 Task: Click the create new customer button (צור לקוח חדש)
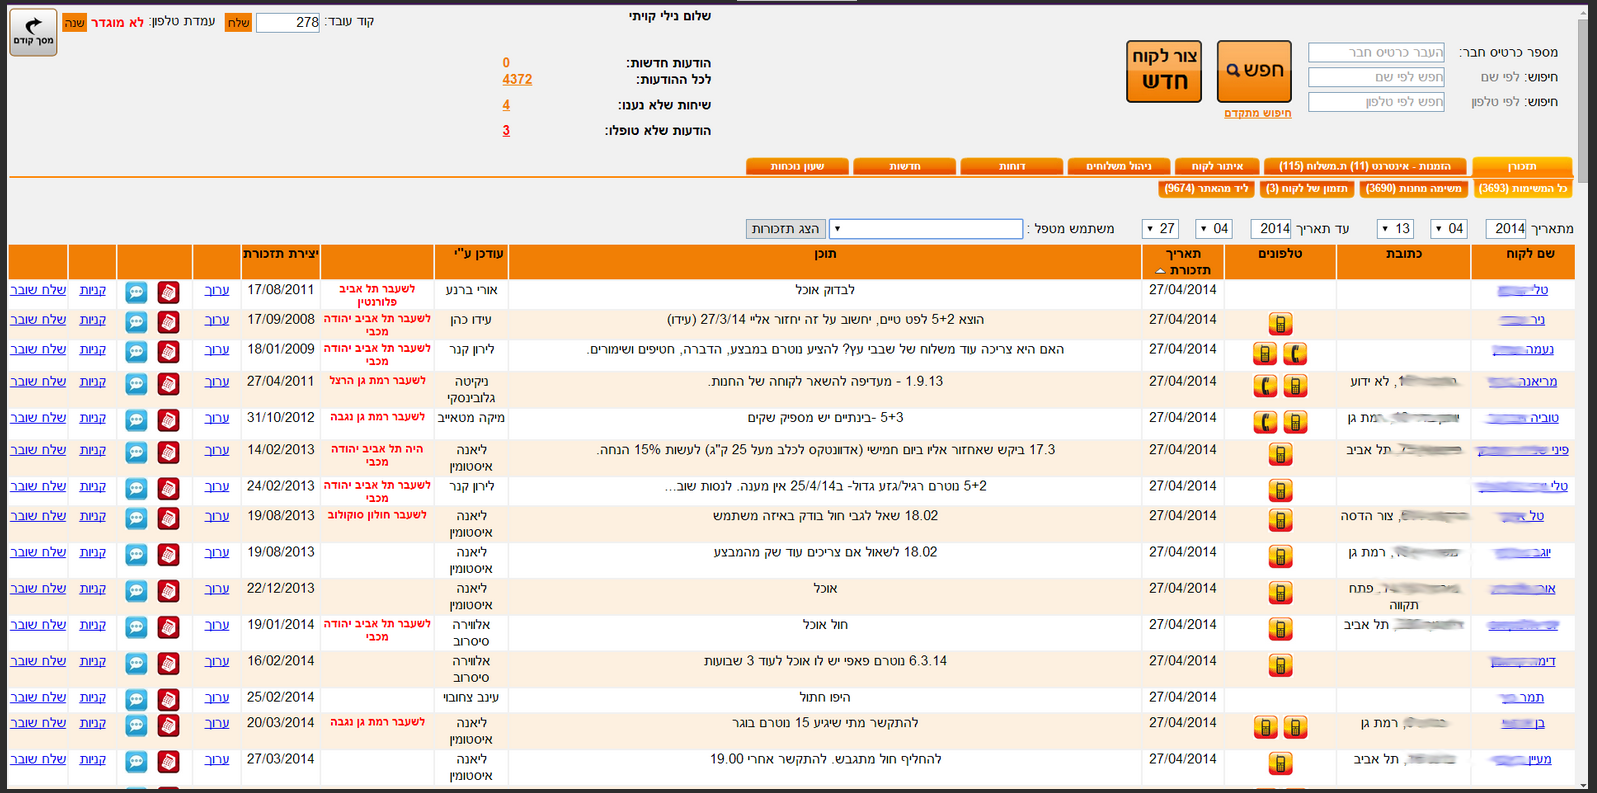click(1164, 71)
